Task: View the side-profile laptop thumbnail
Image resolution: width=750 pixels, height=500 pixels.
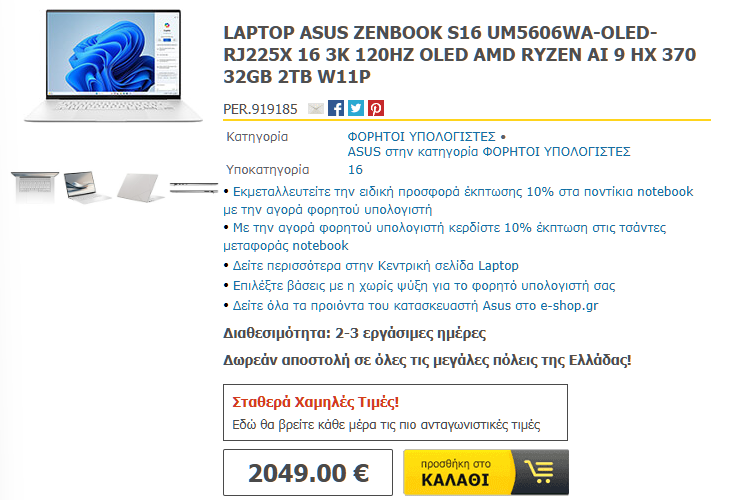Action: click(194, 188)
